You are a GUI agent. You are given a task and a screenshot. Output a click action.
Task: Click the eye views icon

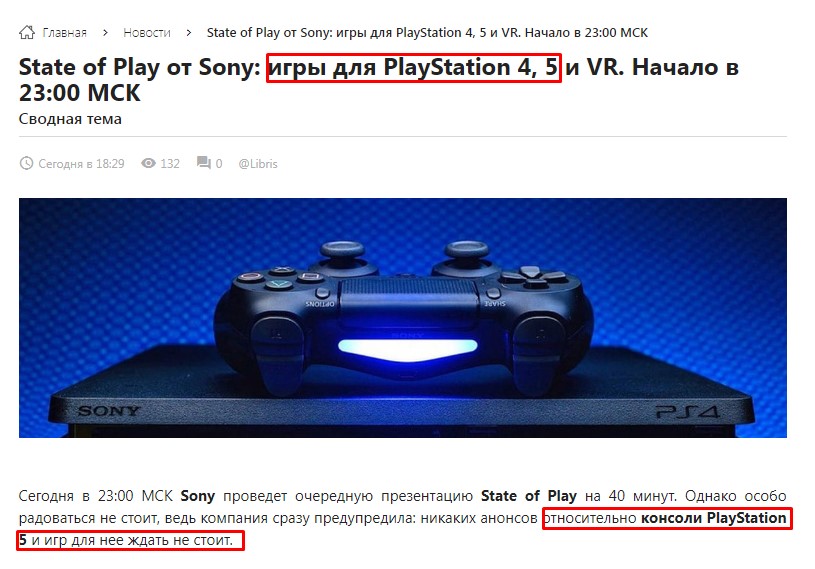point(148,163)
